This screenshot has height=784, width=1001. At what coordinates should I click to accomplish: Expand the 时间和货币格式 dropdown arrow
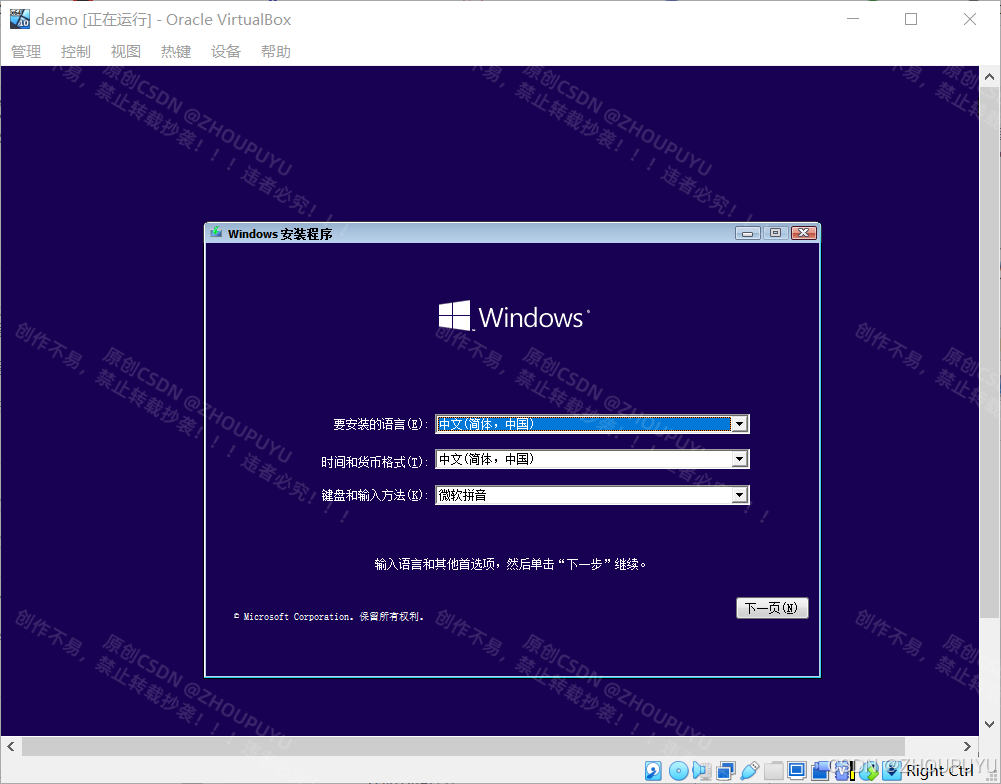click(739, 459)
